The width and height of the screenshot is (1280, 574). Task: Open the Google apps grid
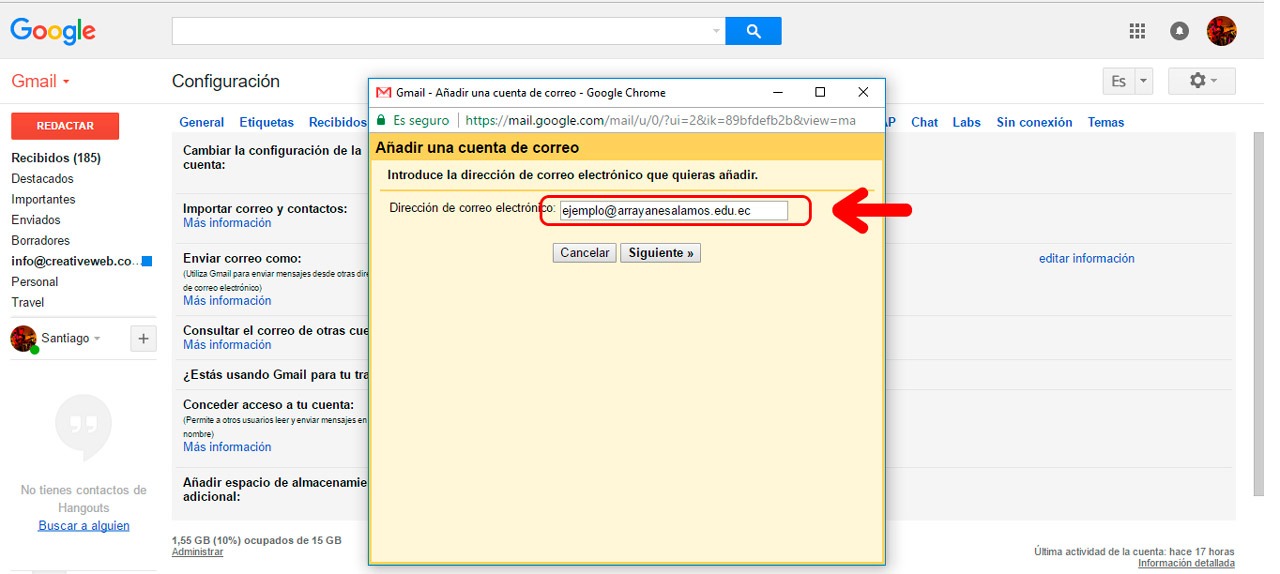1137,31
